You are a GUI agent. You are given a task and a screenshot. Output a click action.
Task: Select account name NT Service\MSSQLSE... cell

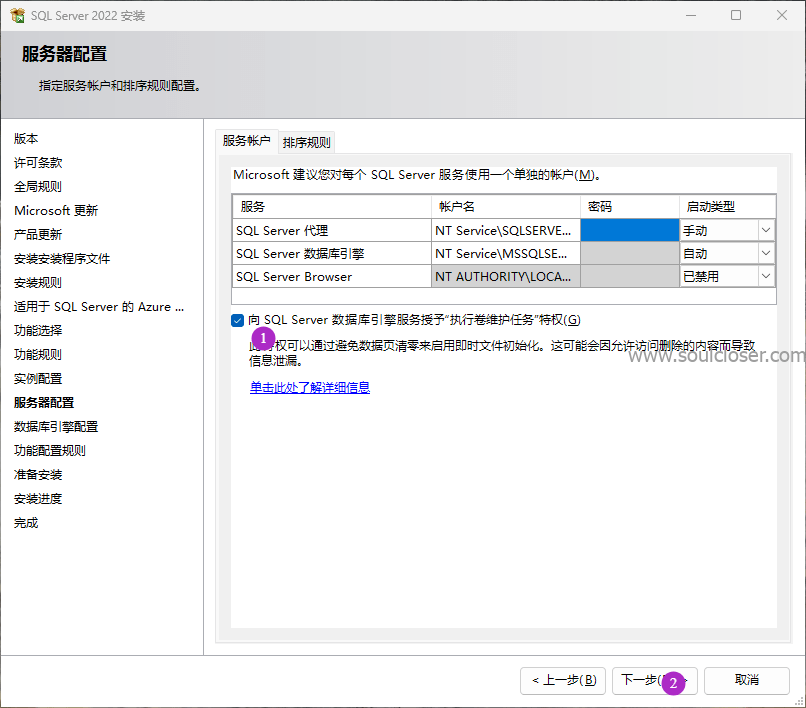pos(506,253)
